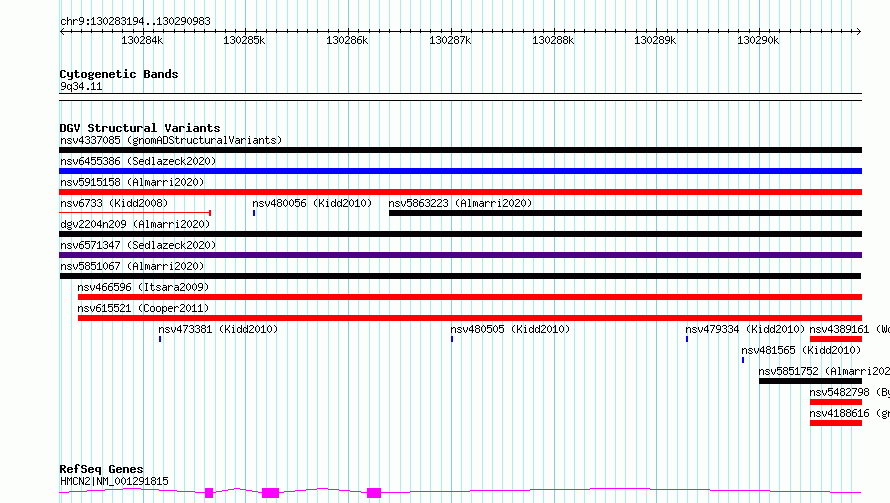The height and width of the screenshot is (503, 890).
Task: Click the thin red nsv6733 variant line
Action: click(135, 213)
